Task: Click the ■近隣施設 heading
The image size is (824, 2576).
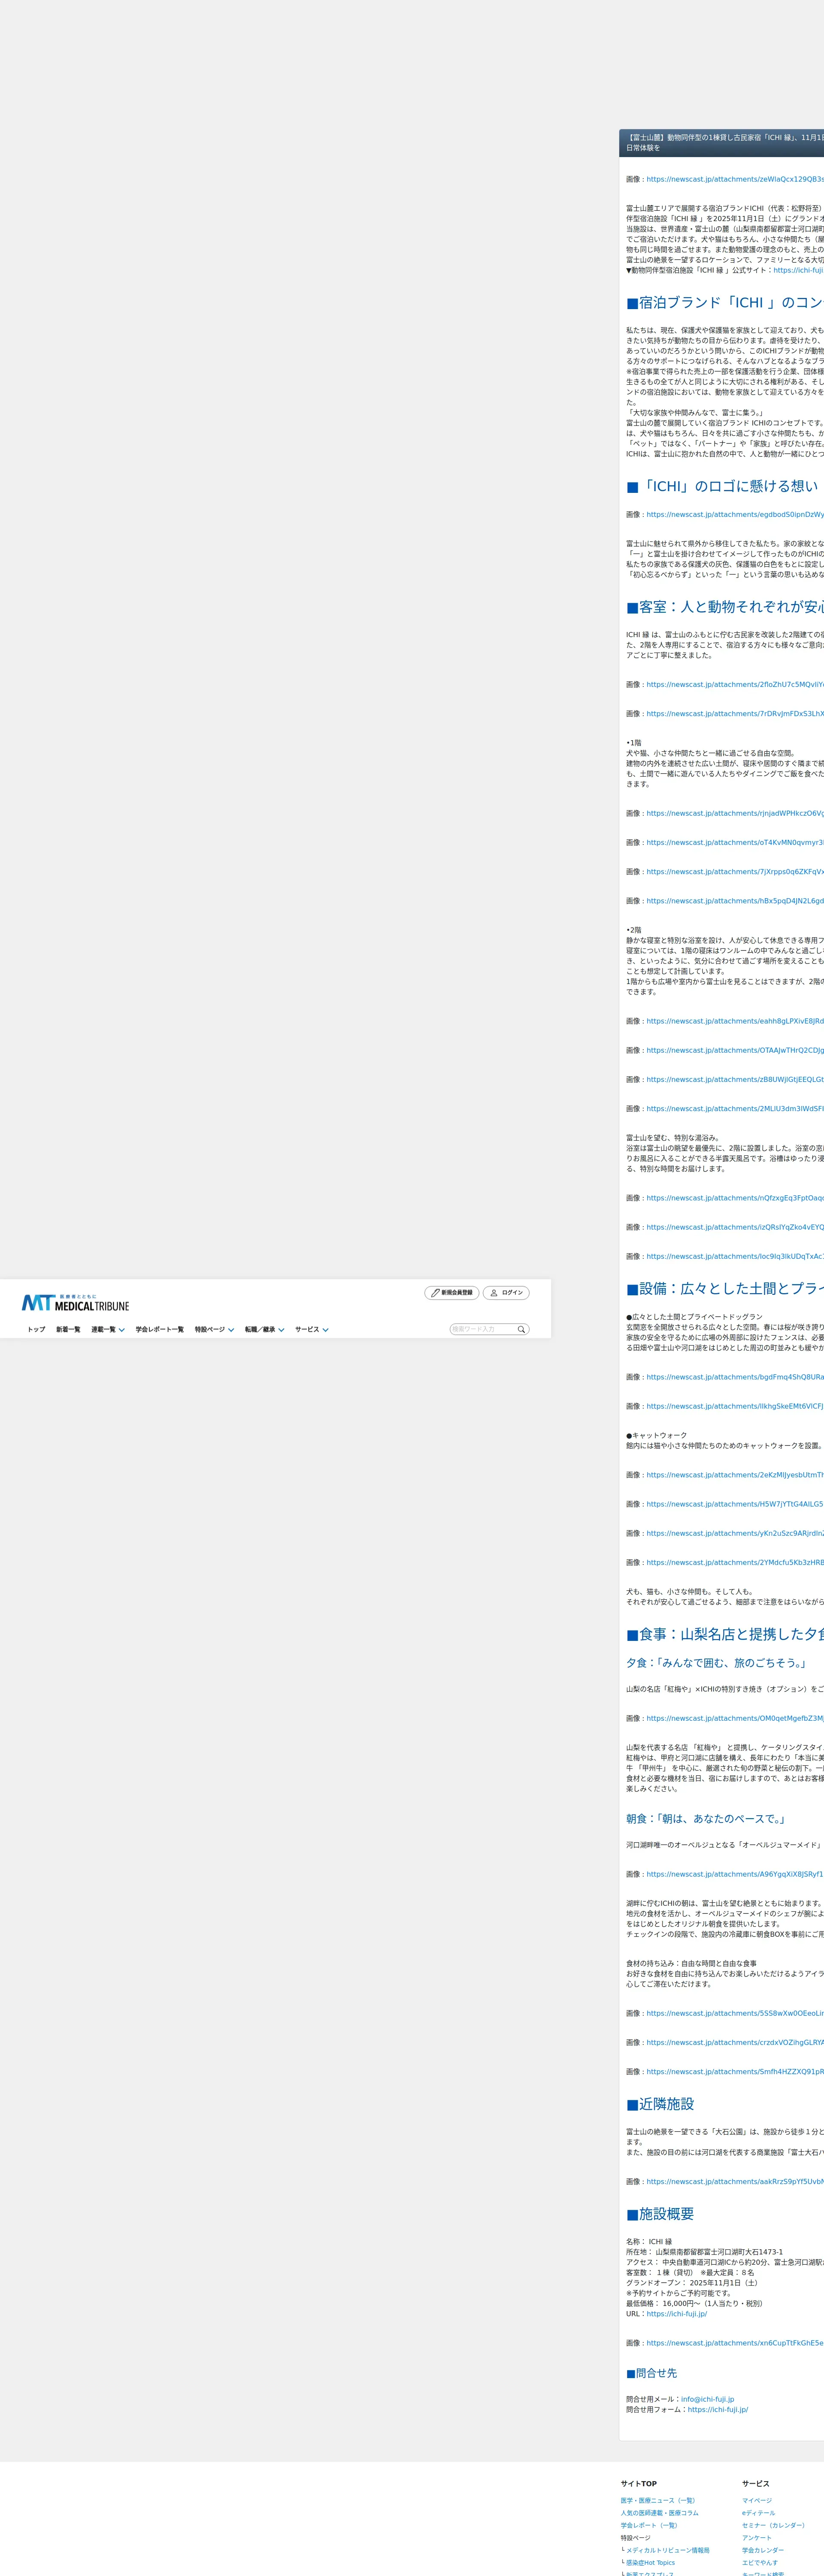Action: [660, 2104]
